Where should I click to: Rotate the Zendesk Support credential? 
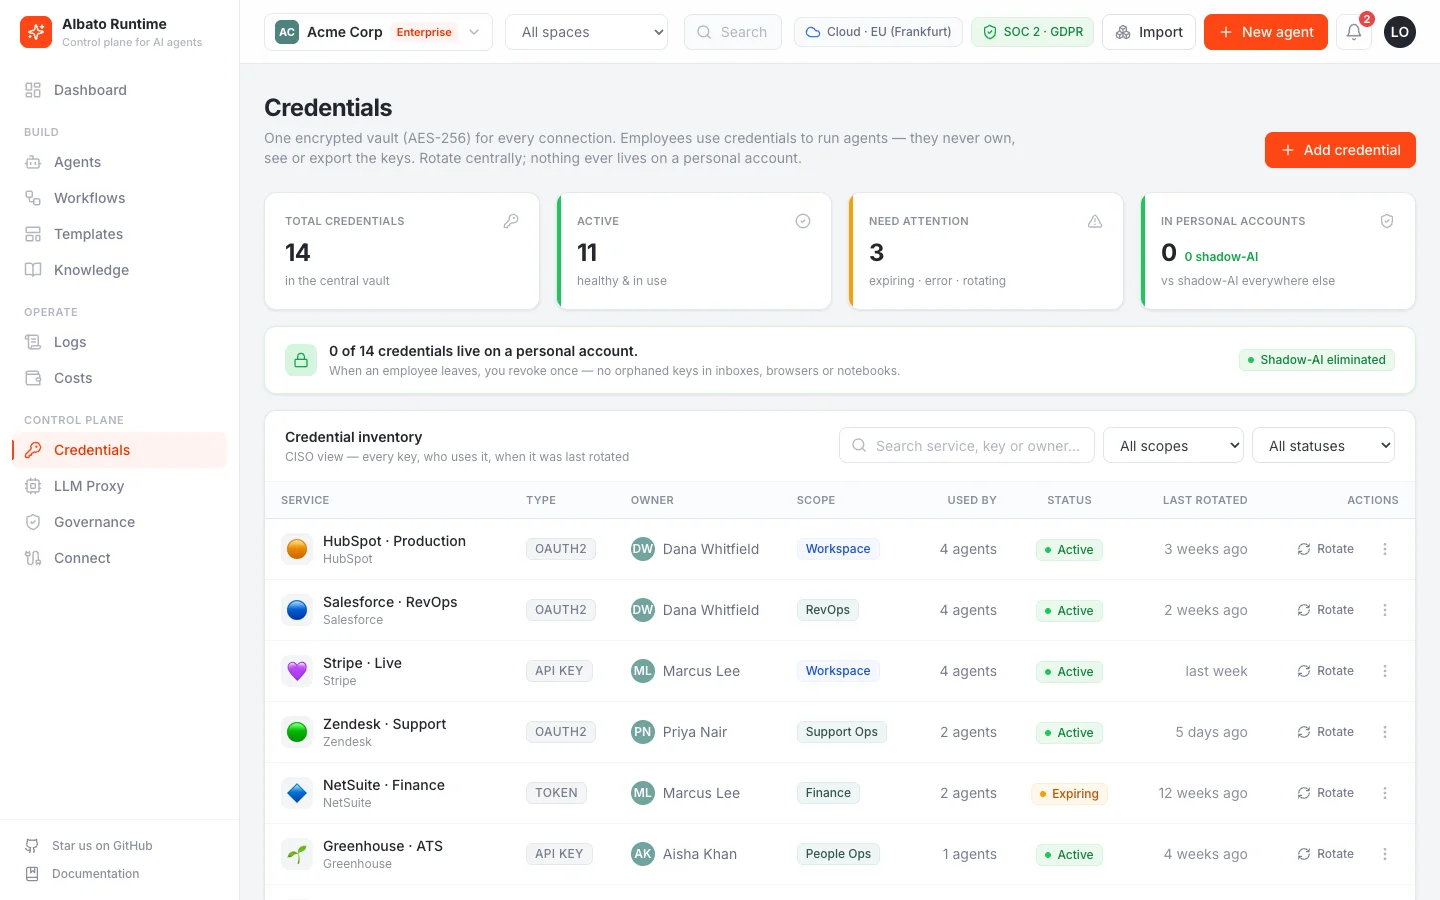[1326, 732]
